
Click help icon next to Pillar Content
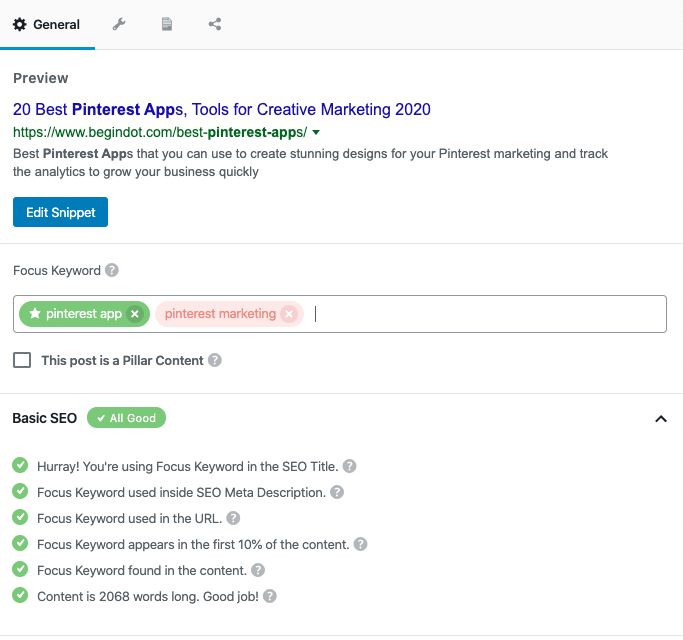point(215,360)
